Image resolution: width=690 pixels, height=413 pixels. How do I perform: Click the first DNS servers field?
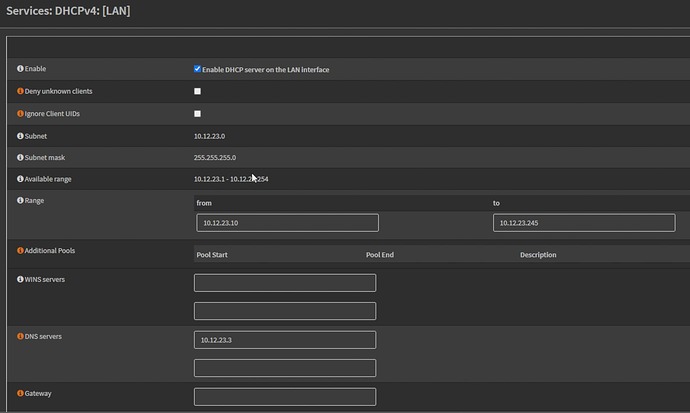285,340
